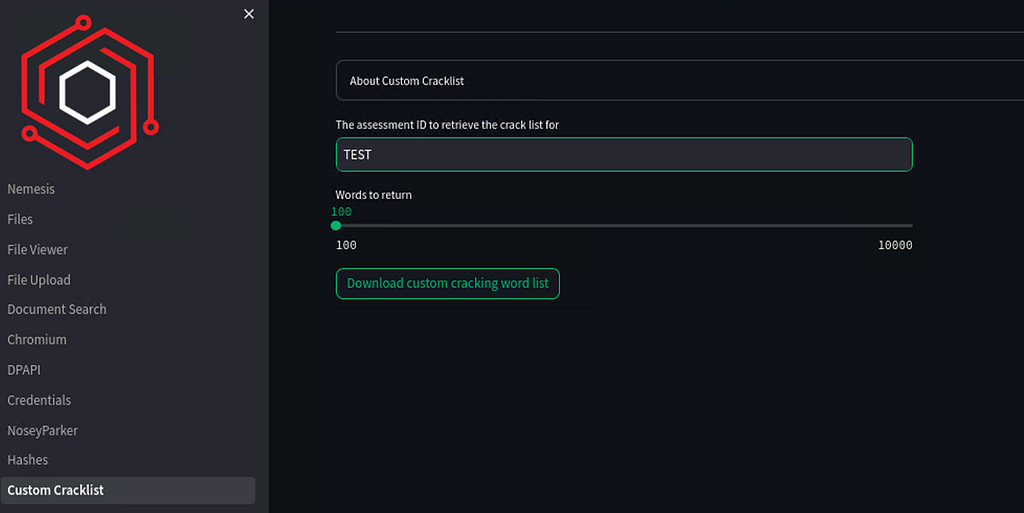Select Hashes in navigation list
Image resolution: width=1024 pixels, height=513 pixels.
[27, 460]
